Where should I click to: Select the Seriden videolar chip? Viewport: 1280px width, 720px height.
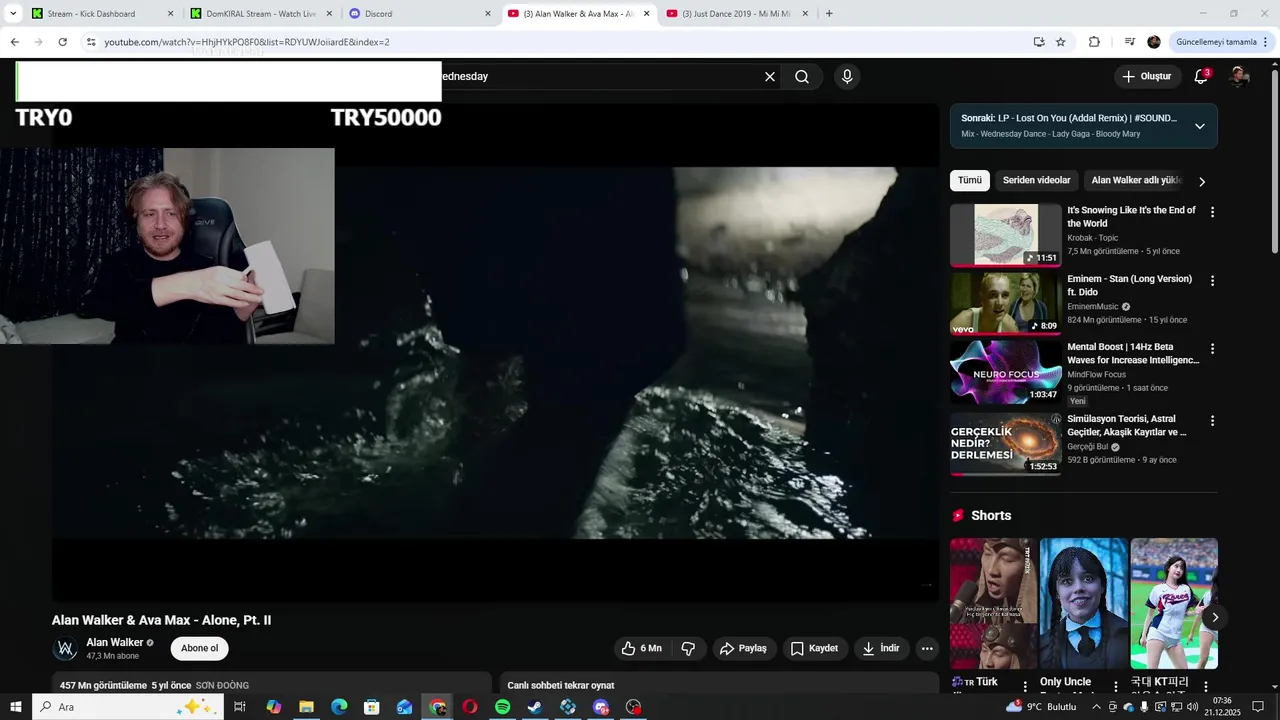click(x=1036, y=181)
